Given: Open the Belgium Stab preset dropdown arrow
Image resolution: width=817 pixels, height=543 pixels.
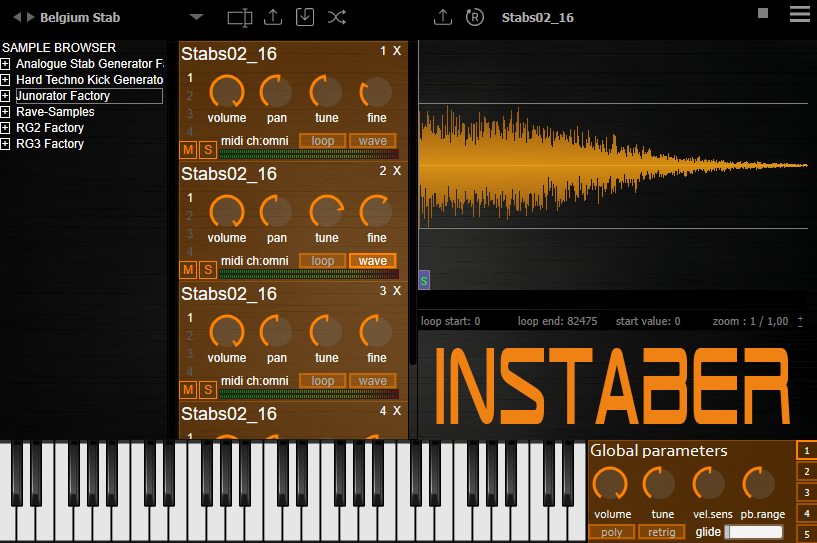Looking at the screenshot, I should (196, 17).
